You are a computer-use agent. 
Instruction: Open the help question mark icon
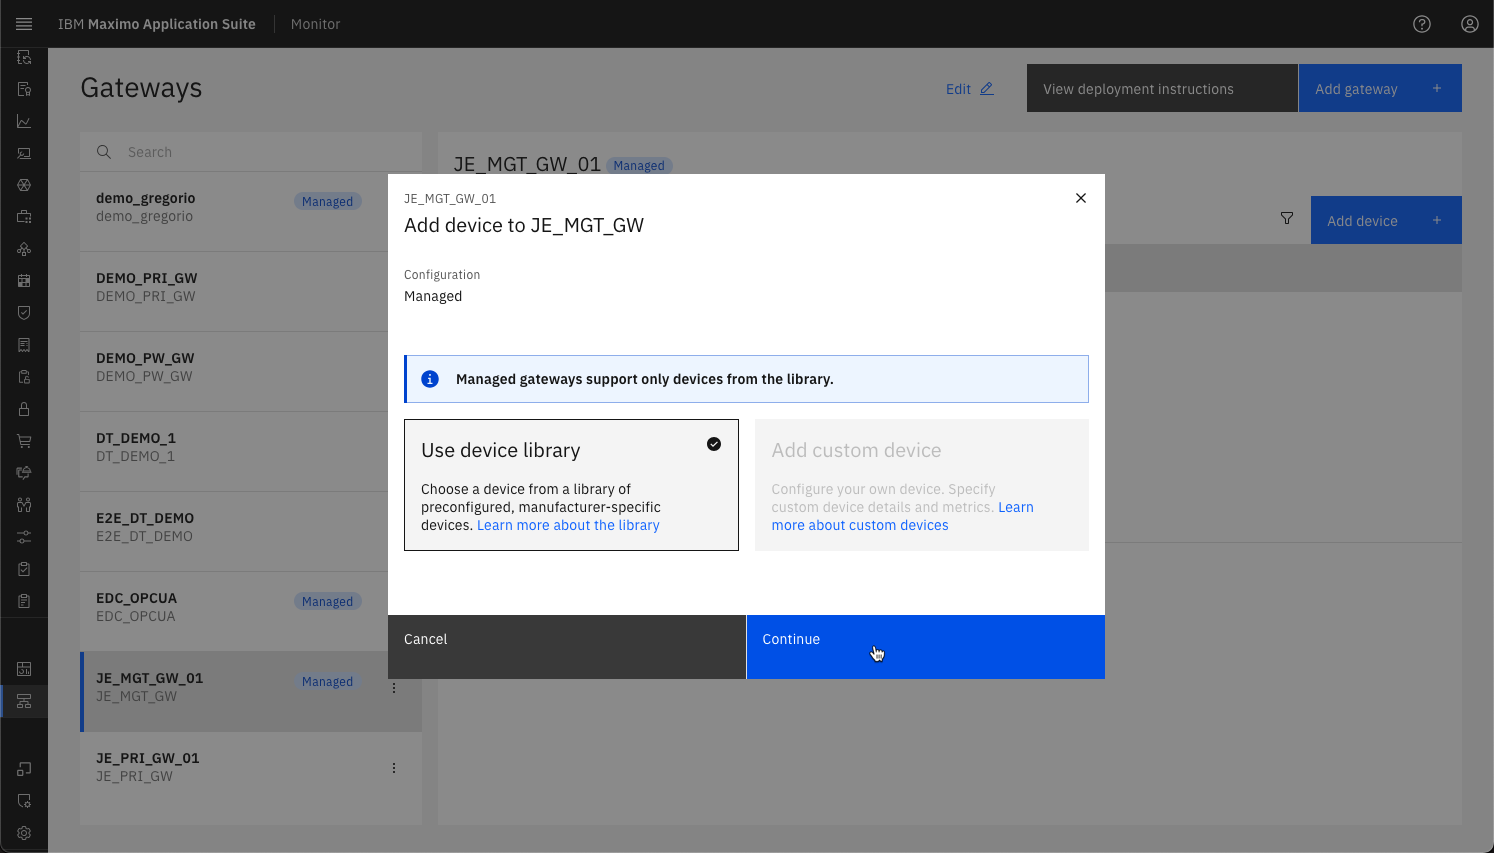(x=1422, y=24)
